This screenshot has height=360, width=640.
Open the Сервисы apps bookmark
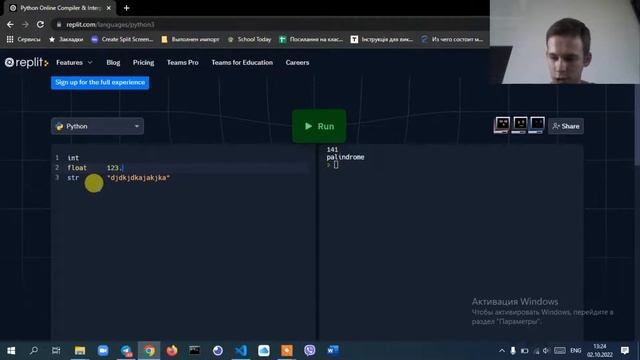24,39
